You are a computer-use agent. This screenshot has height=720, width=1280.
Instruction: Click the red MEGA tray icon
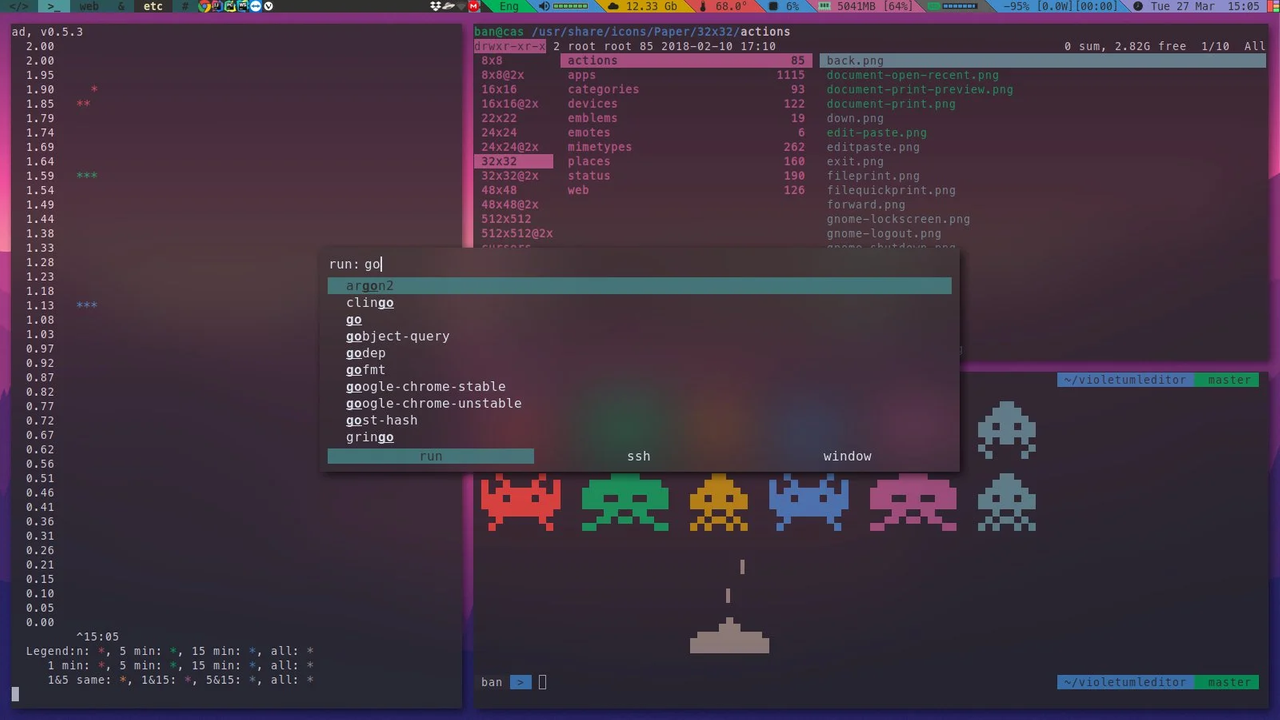(x=474, y=6)
